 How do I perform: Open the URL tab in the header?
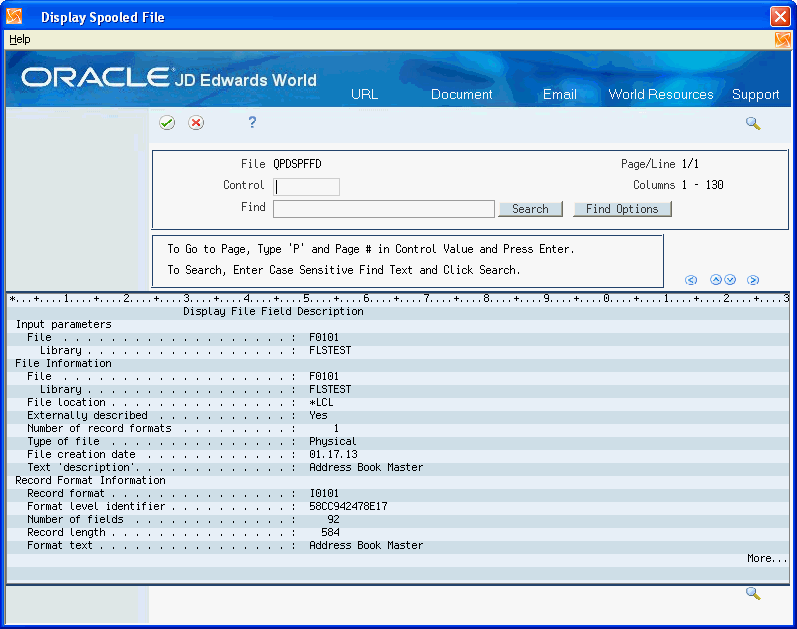364,94
